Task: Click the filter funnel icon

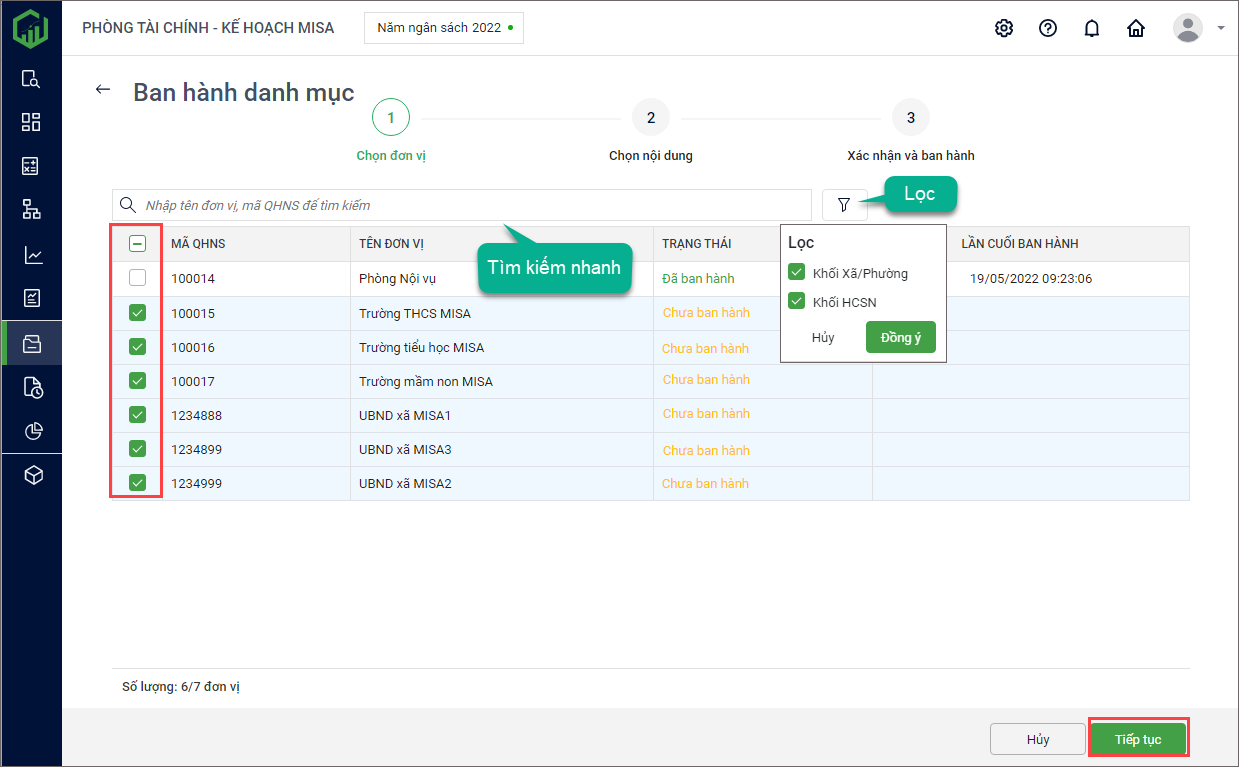Action: tap(844, 205)
